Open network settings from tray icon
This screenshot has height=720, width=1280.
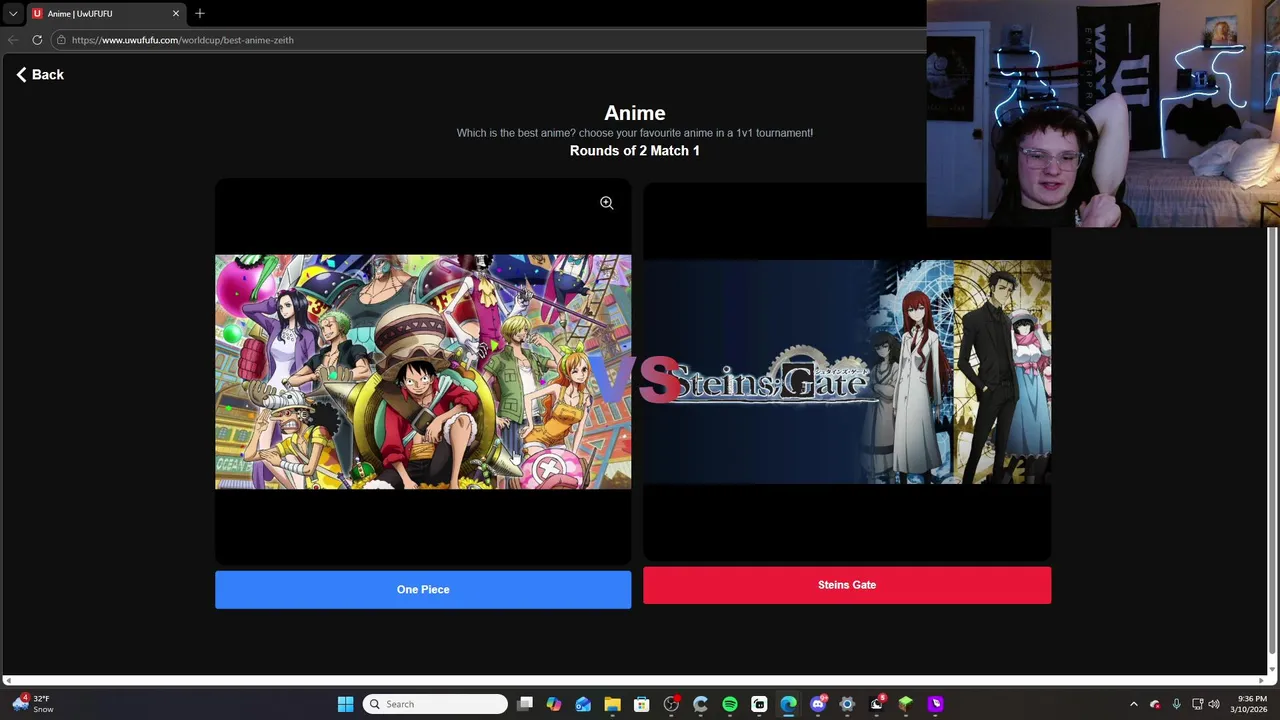coord(1197,704)
